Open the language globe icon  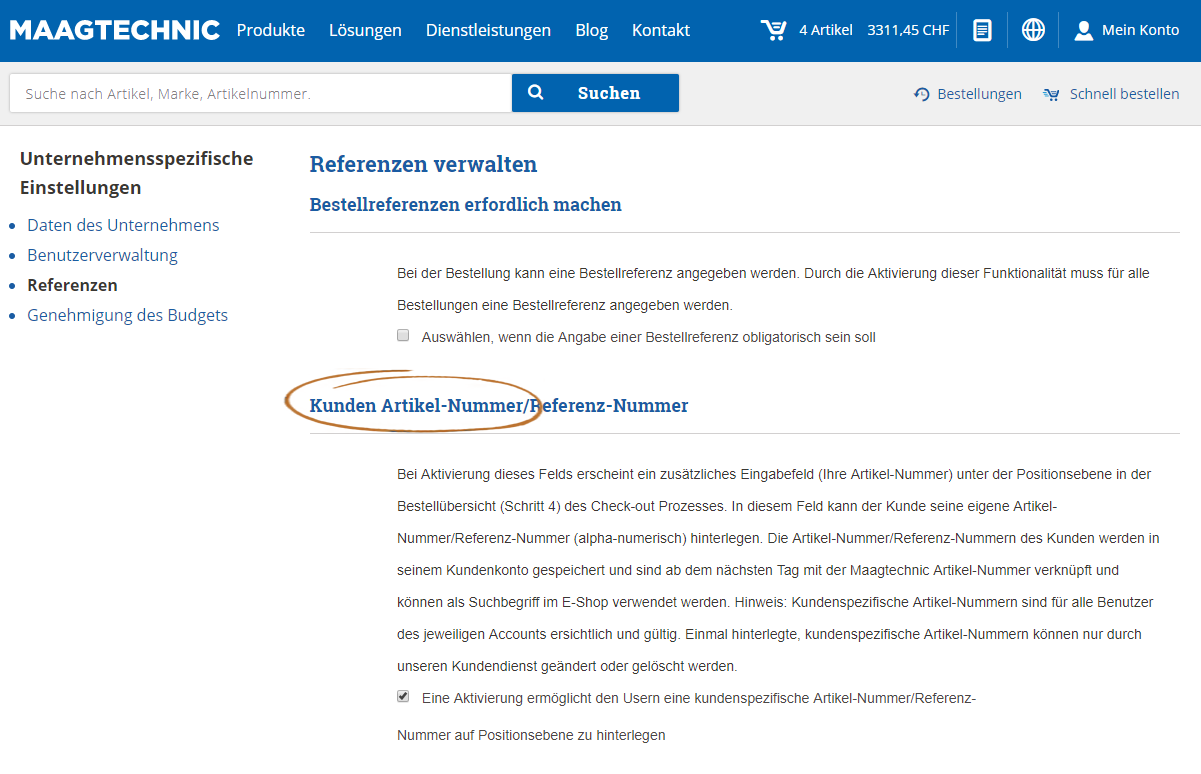(1033, 30)
